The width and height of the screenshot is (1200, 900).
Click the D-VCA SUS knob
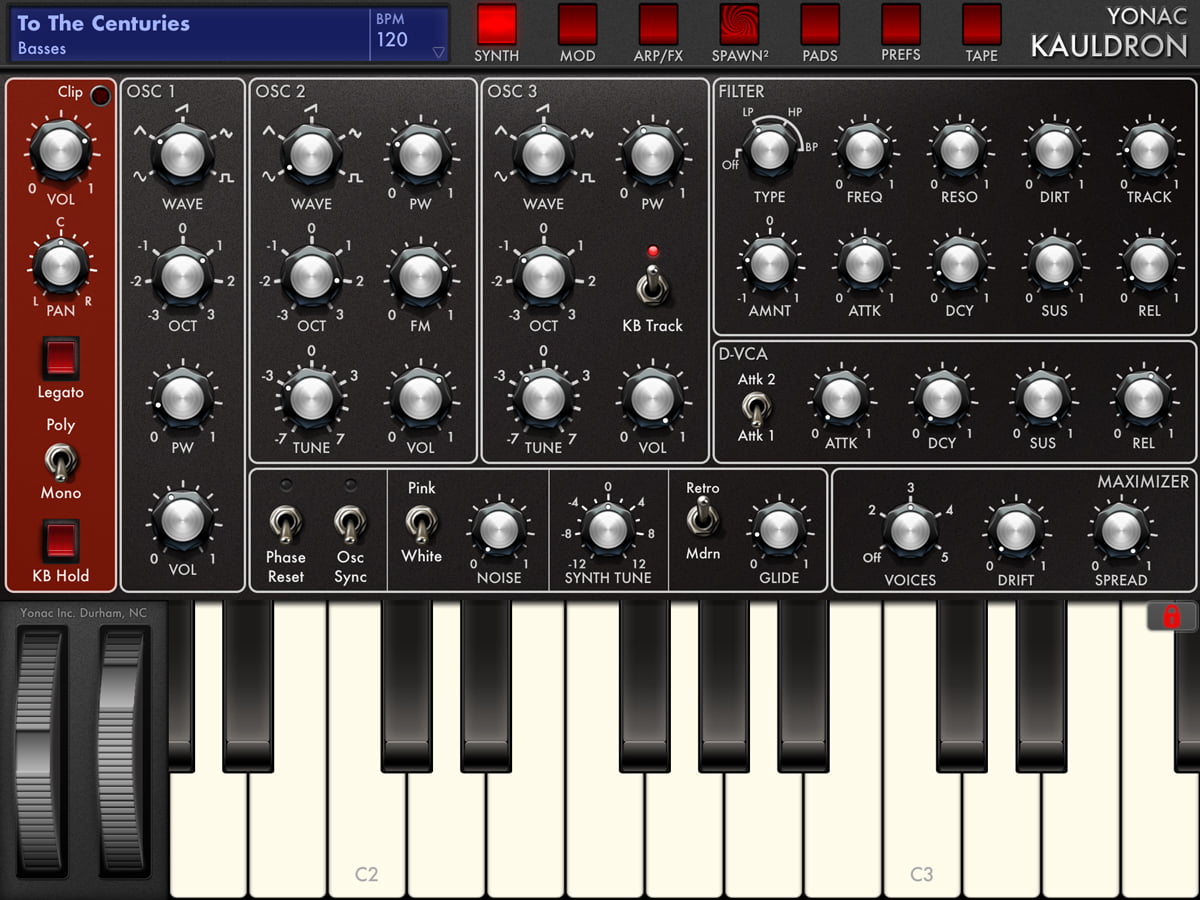coord(1042,398)
